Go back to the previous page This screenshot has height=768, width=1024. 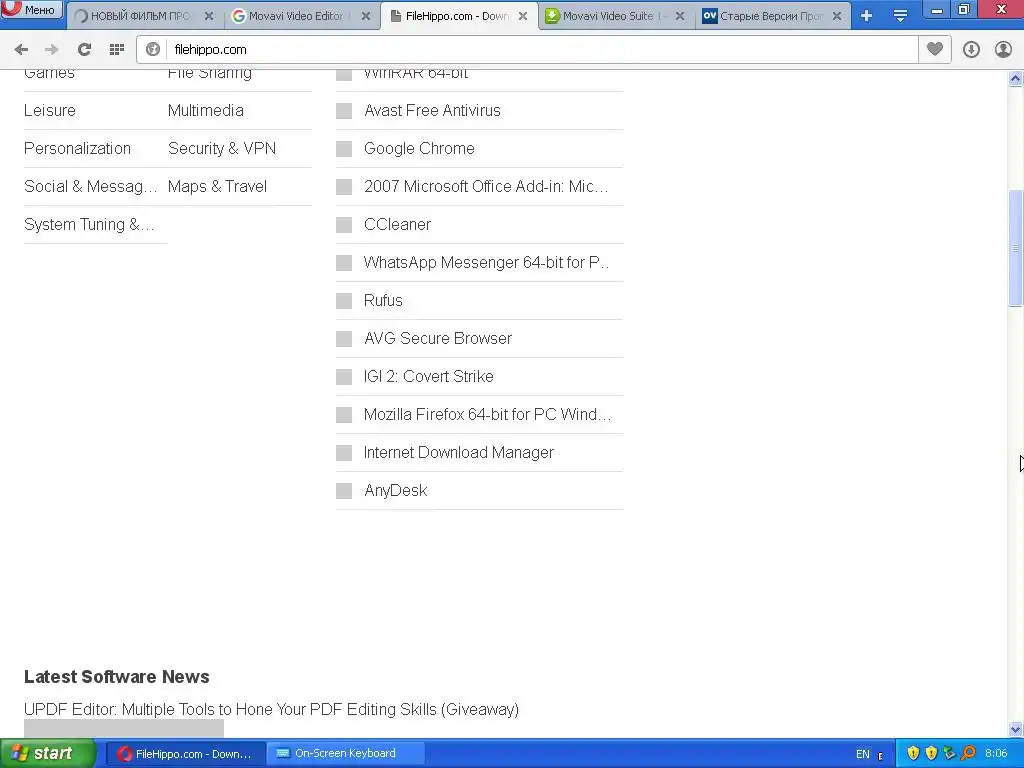pyautogui.click(x=21, y=50)
